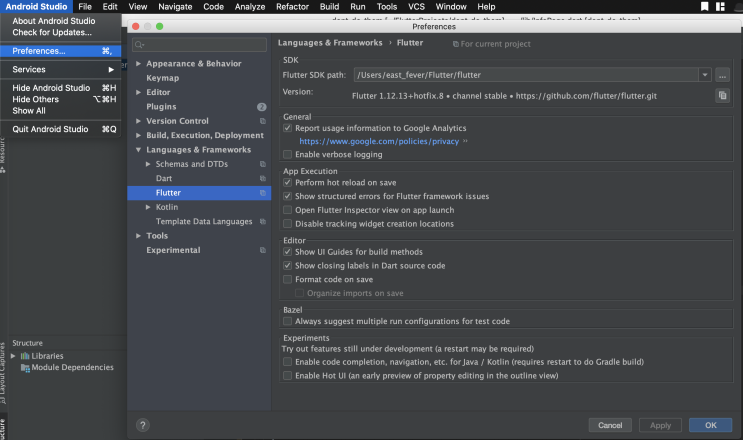Enable Always suggest multiple run configurations
Image resolution: width=743 pixels, height=440 pixels.
[287, 321]
